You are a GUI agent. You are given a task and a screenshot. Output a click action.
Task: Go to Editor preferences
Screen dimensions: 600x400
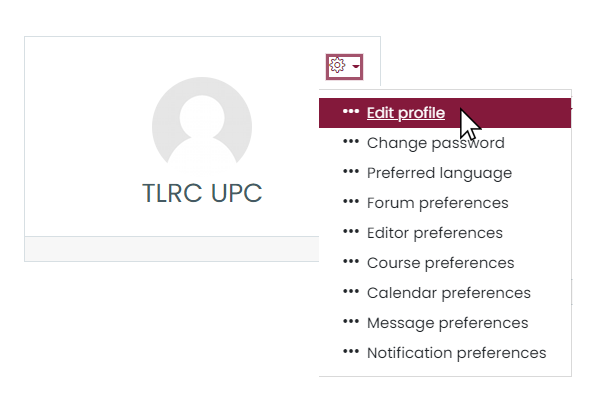coord(435,233)
